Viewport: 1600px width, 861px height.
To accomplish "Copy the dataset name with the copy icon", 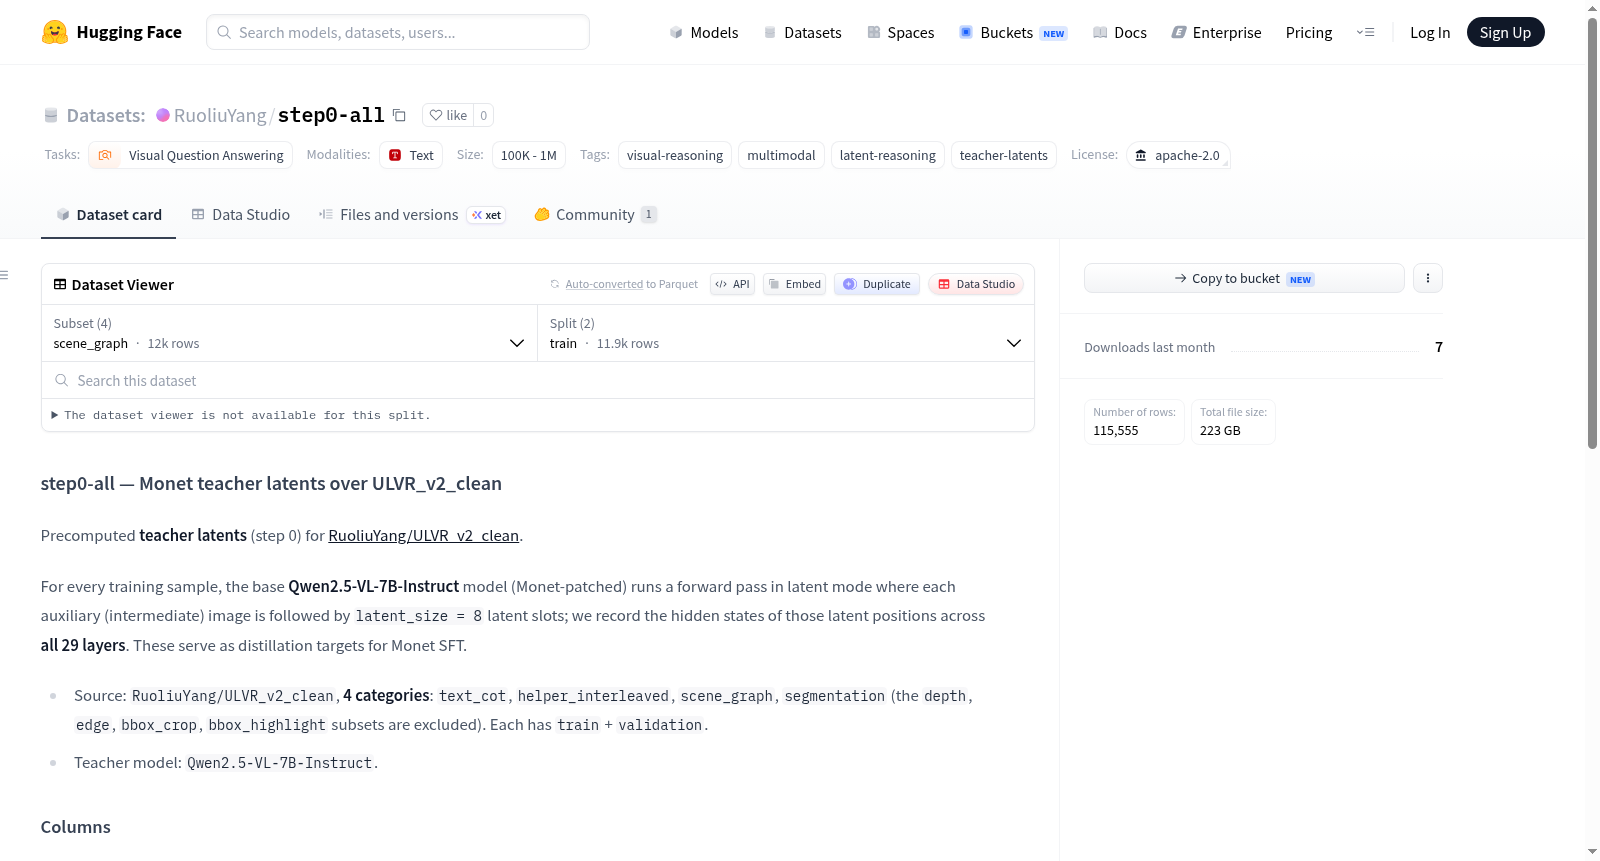I will click(399, 115).
